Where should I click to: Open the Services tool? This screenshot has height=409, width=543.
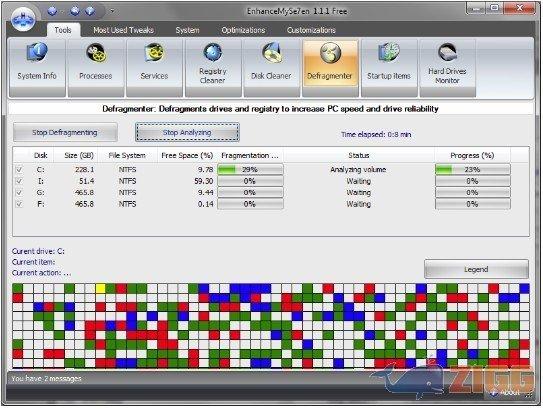coord(154,68)
